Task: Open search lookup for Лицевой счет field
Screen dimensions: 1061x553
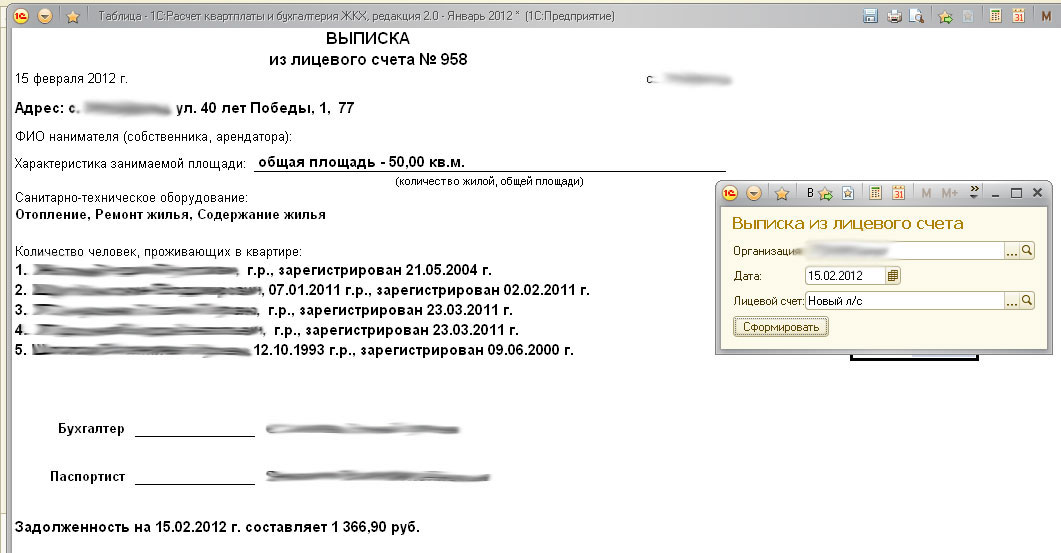Action: (1027, 301)
